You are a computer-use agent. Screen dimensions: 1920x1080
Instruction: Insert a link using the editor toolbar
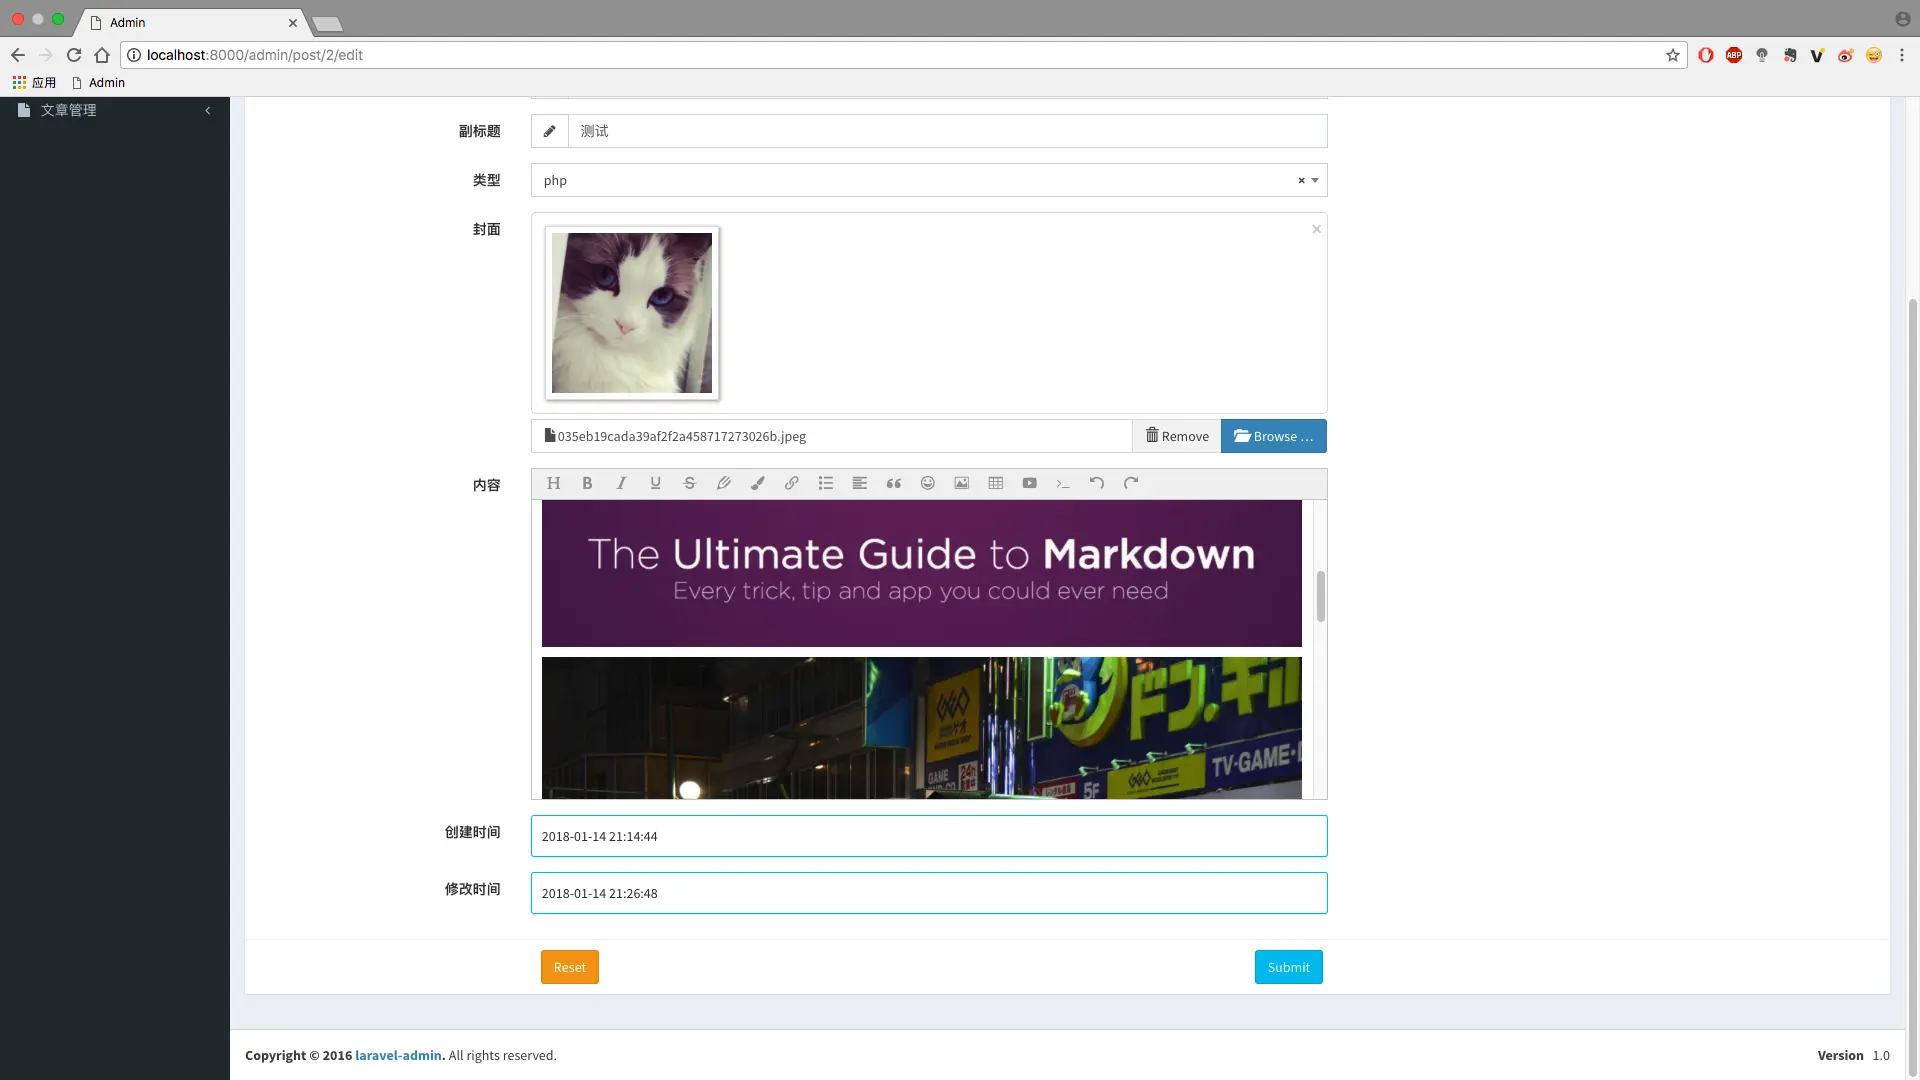coord(791,483)
